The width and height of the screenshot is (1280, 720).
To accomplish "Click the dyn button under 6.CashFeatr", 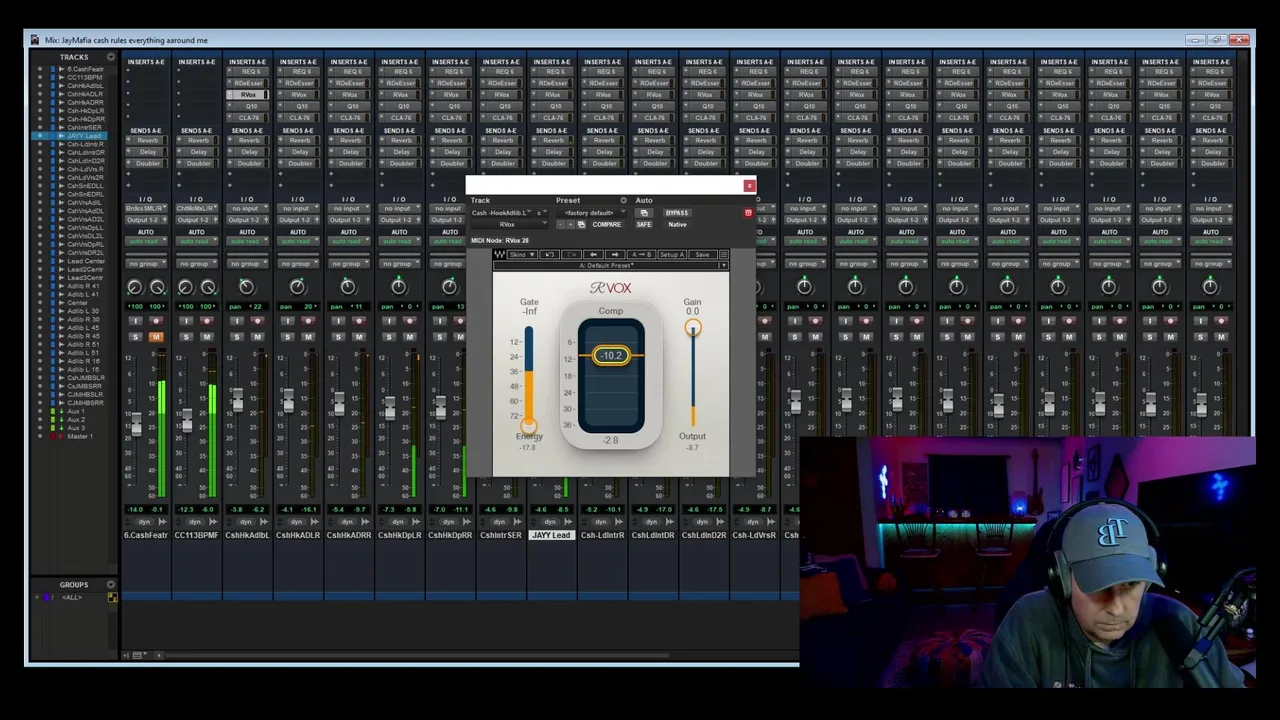I will click(x=144, y=522).
